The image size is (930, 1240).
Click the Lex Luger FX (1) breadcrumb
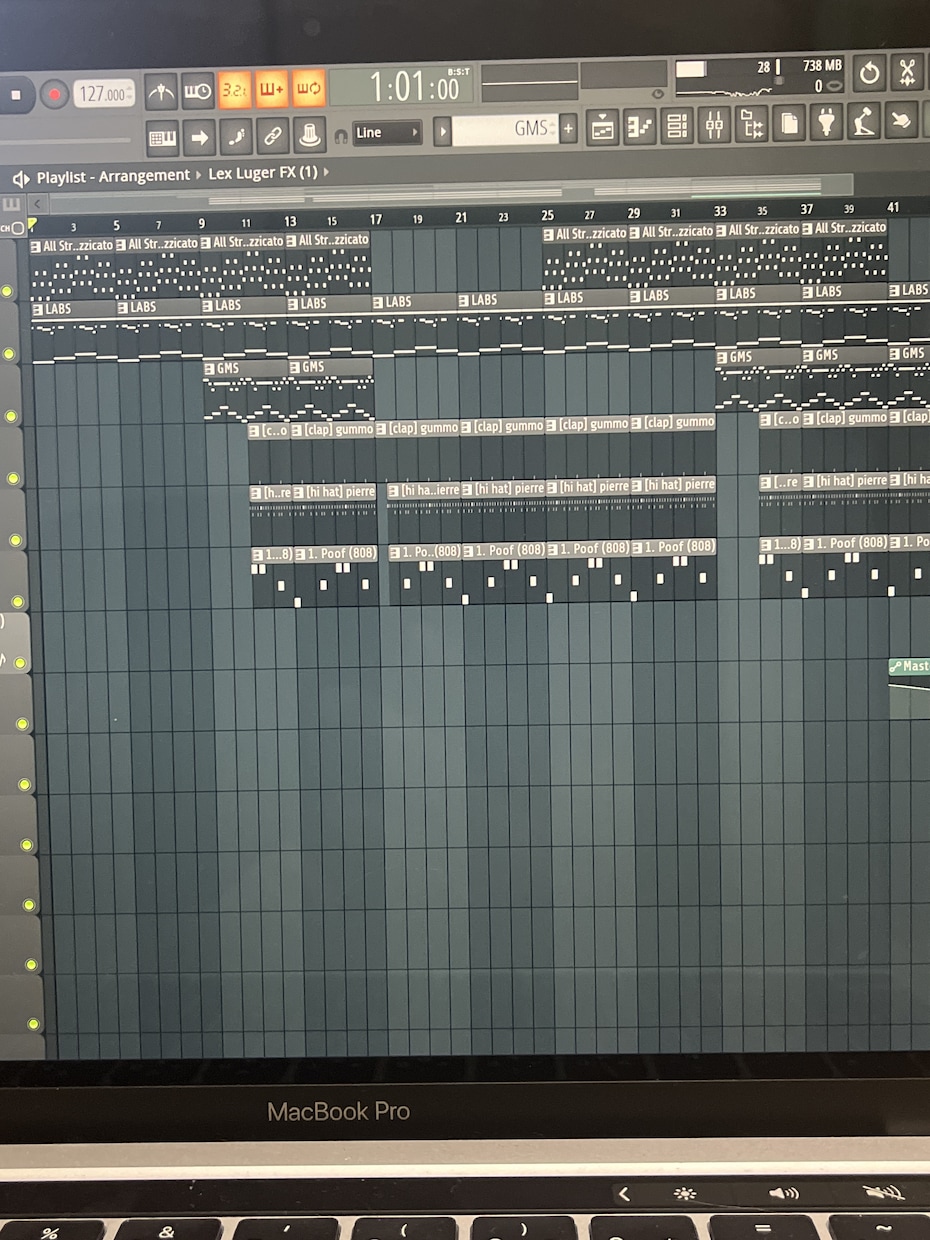point(262,173)
